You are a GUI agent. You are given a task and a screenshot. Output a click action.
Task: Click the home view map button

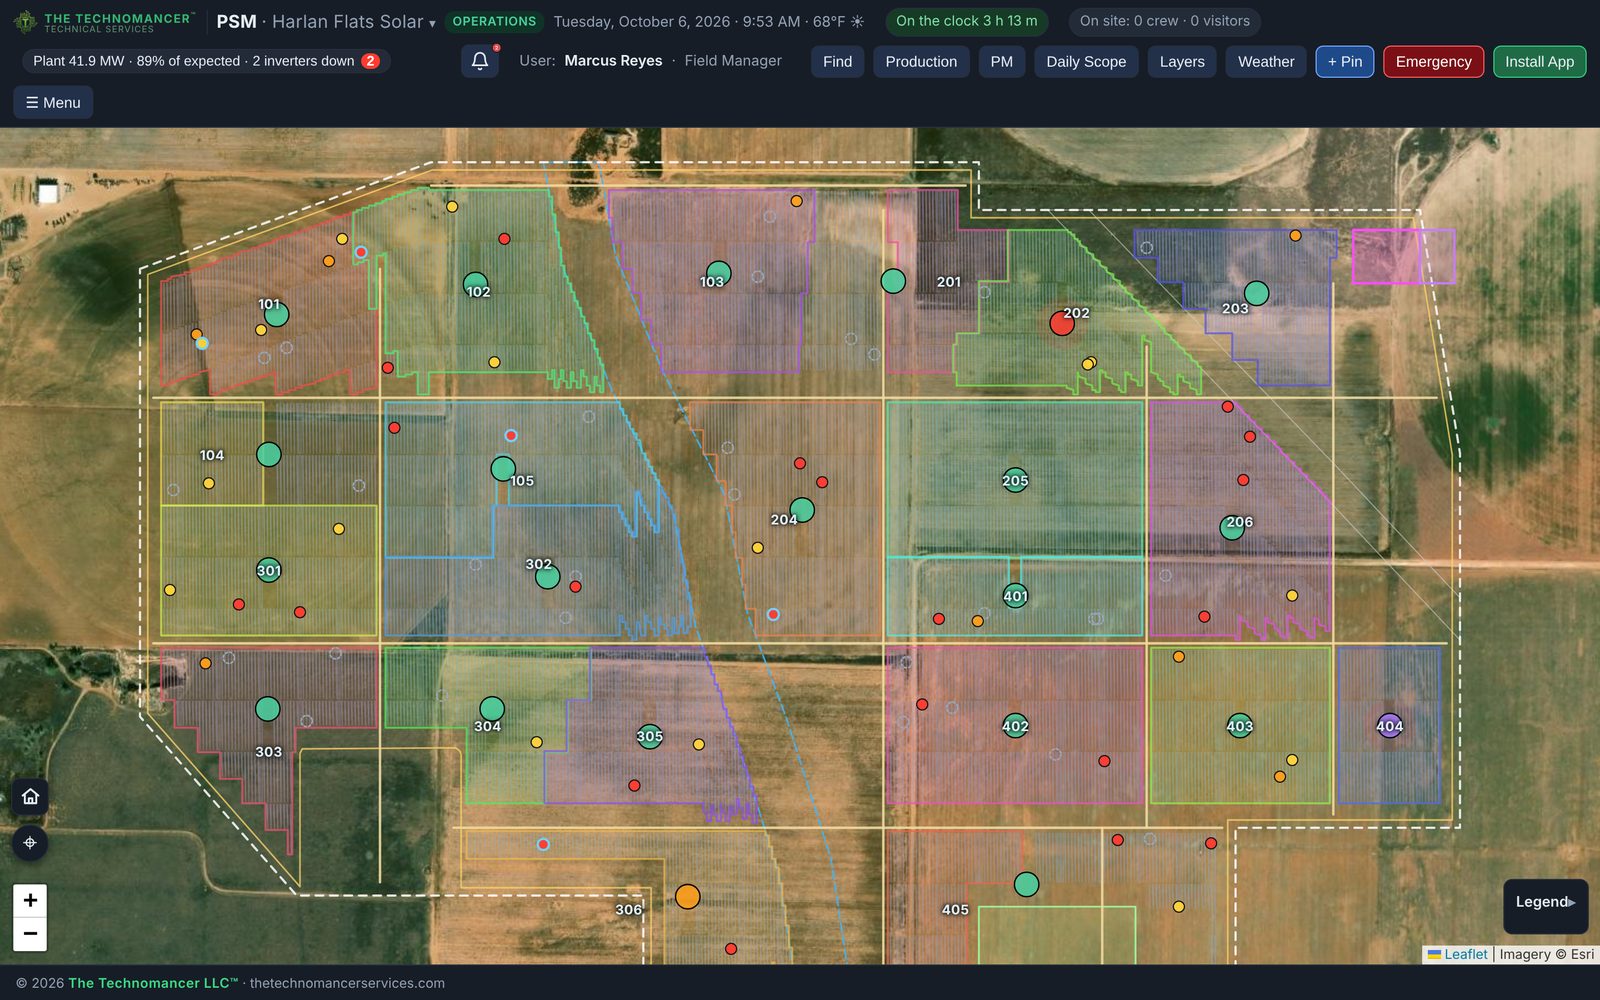pyautogui.click(x=30, y=796)
